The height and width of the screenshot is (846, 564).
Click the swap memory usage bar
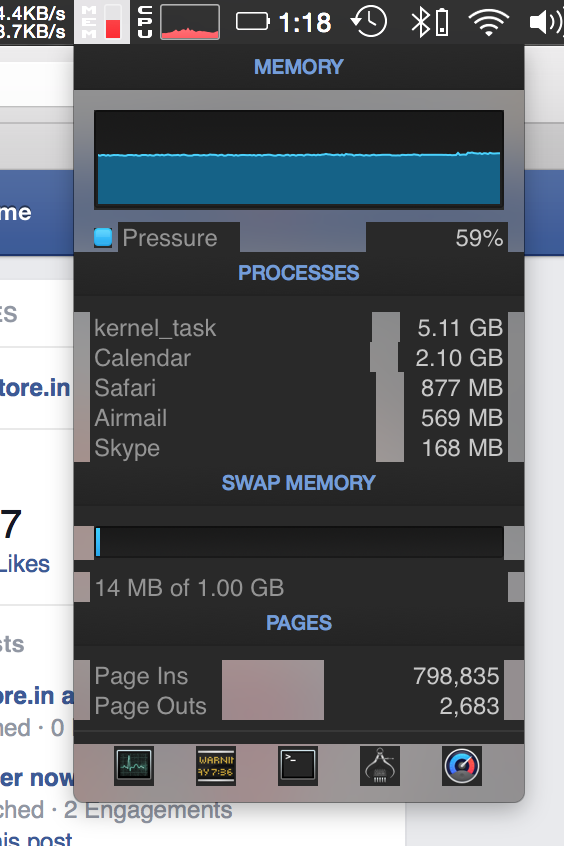(x=298, y=542)
